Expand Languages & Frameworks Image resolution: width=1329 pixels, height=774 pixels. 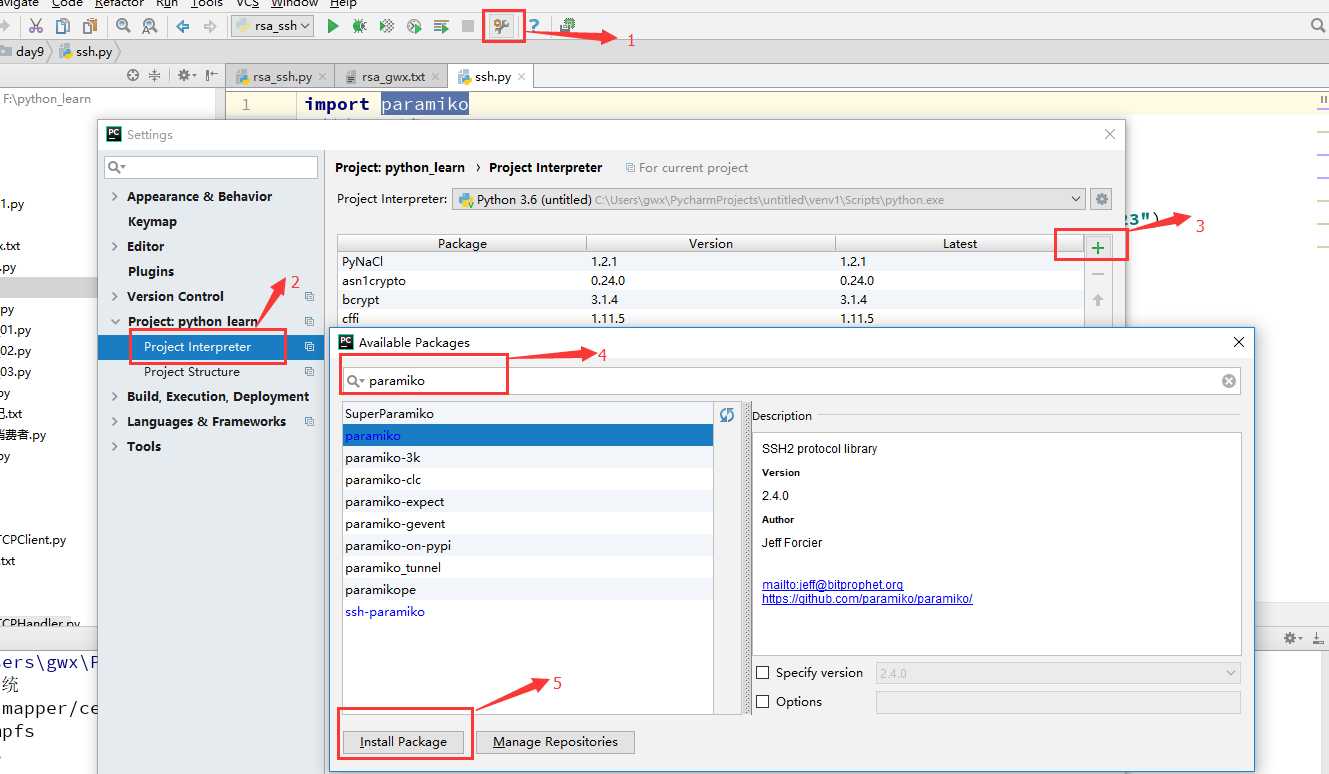tap(115, 422)
